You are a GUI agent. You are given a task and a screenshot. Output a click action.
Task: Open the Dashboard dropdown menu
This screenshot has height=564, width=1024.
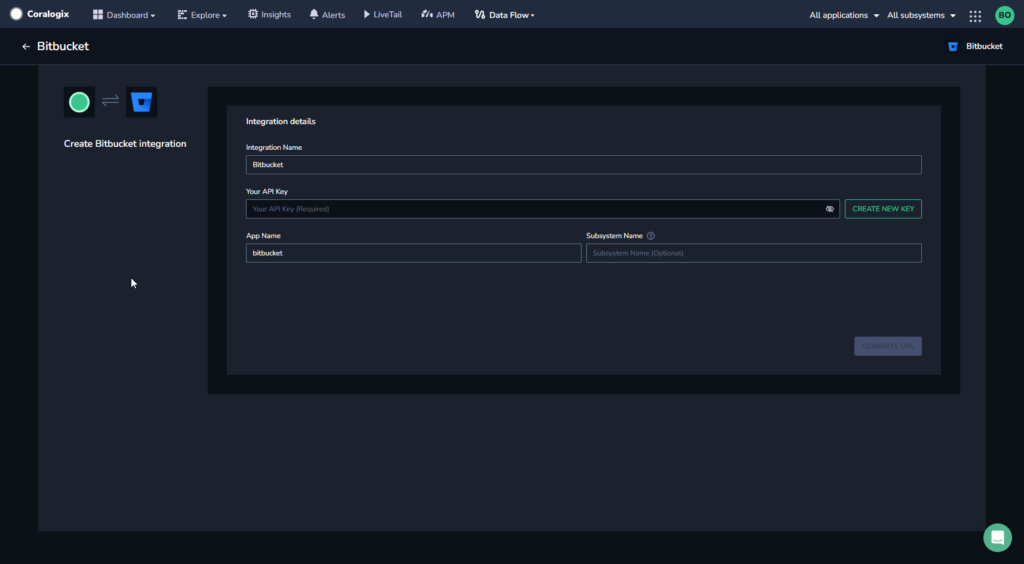(124, 14)
